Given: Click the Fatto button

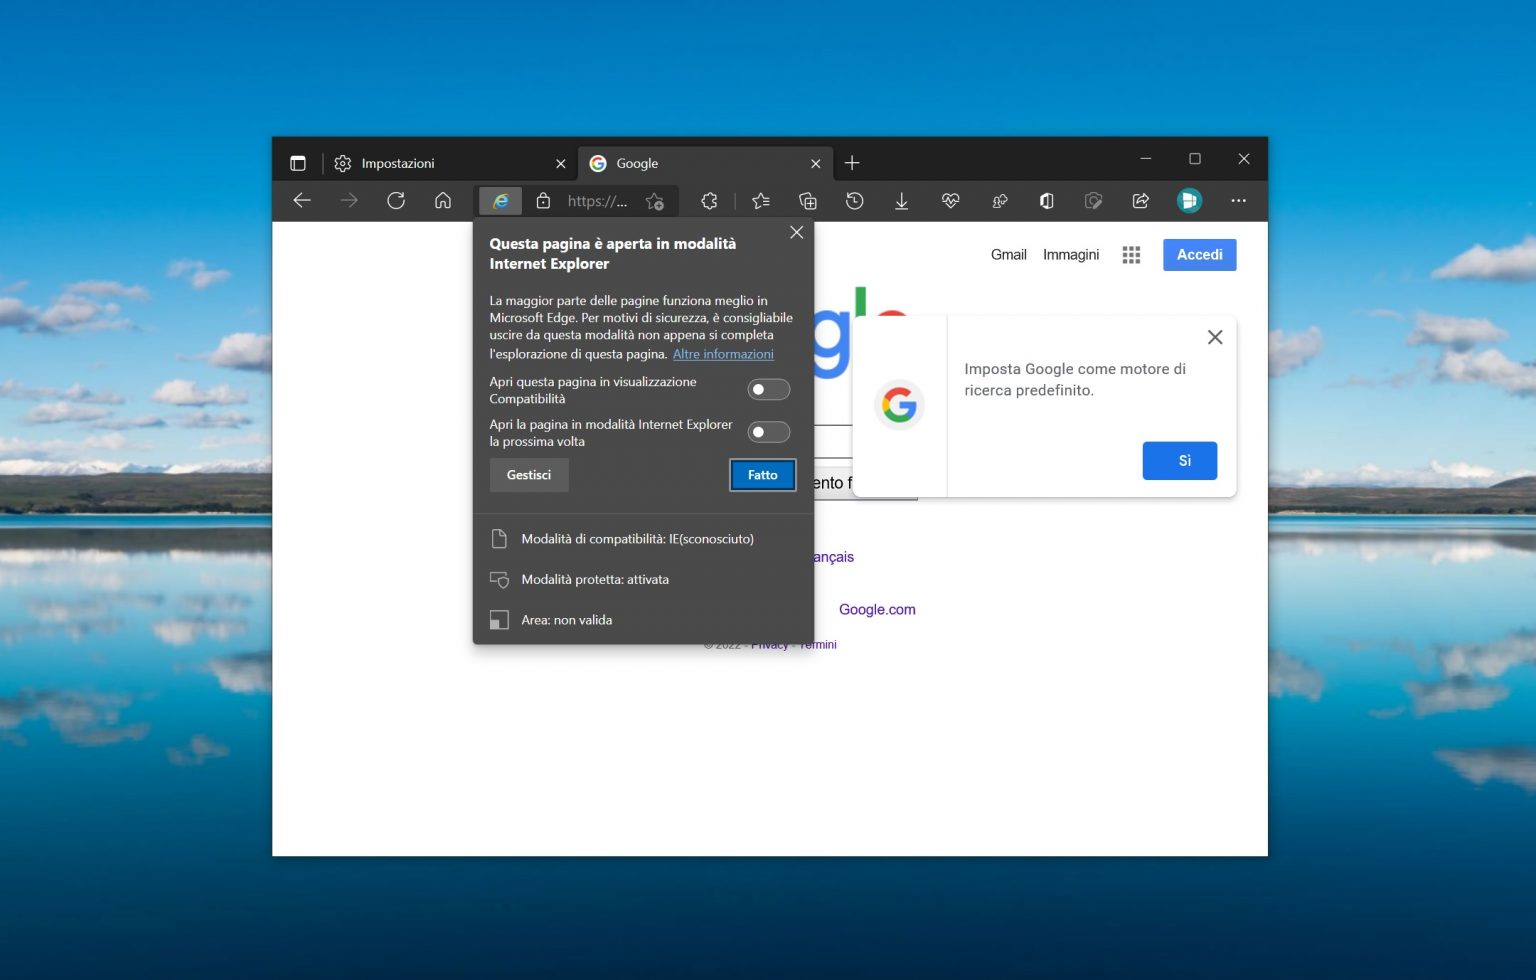Looking at the screenshot, I should point(762,474).
